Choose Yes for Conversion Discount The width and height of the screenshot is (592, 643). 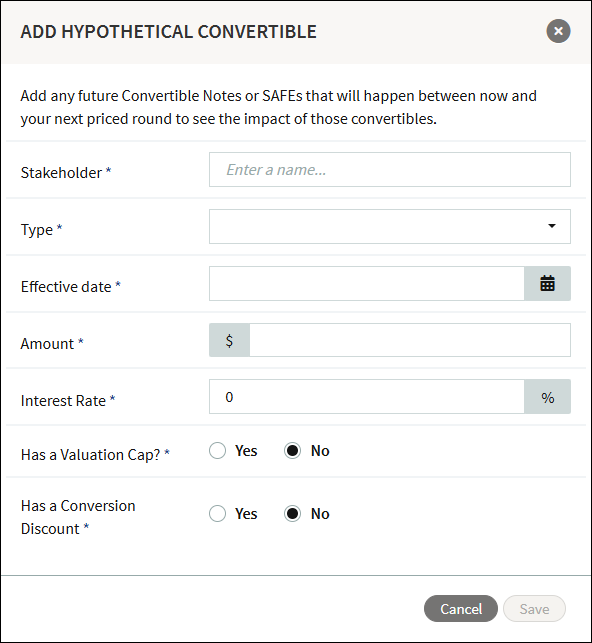click(217, 513)
